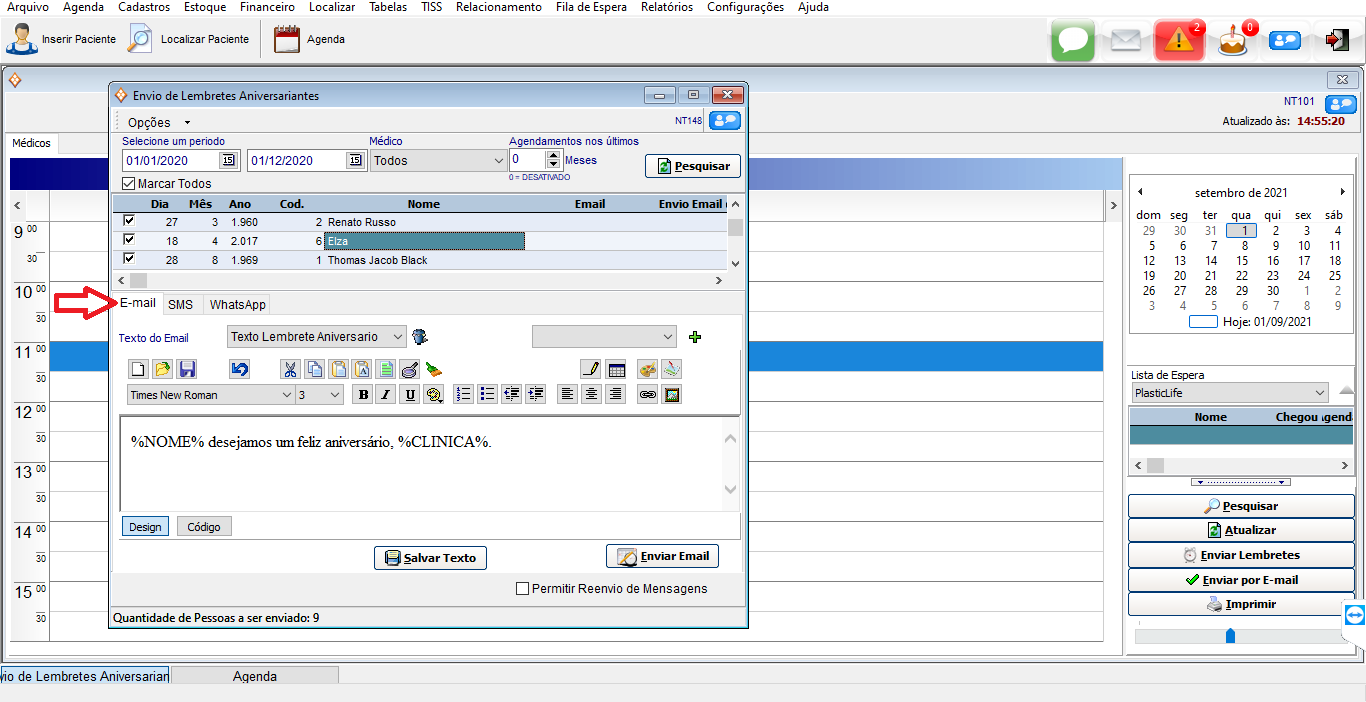Apply bold formatting in the email editor

pyautogui.click(x=363, y=395)
